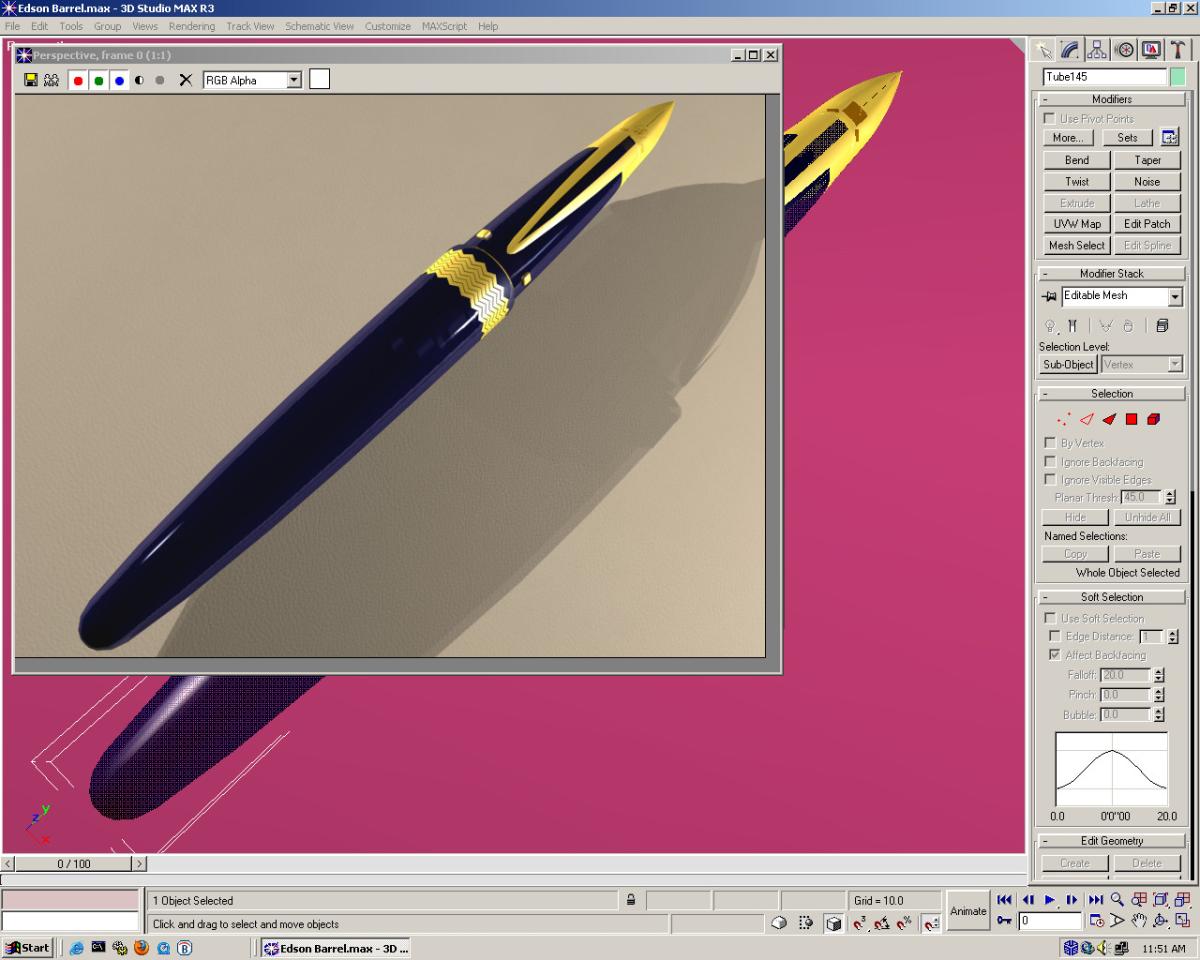Image resolution: width=1200 pixels, height=960 pixels.
Task: Click the pin stack icon
Action: click(x=1049, y=297)
